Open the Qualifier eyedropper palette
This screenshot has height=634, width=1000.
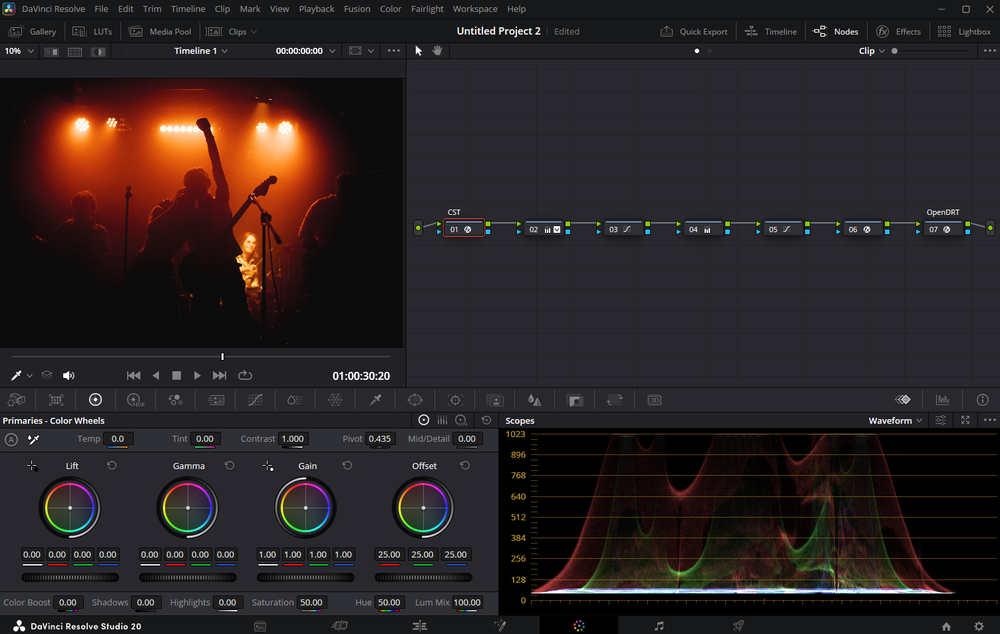(x=376, y=400)
